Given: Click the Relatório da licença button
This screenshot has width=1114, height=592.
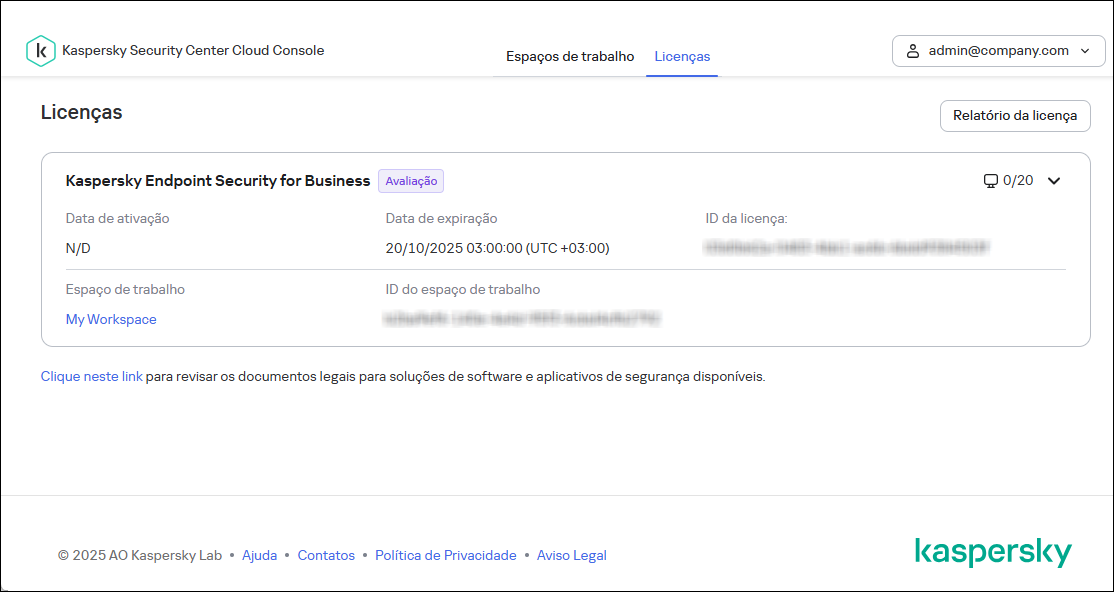Looking at the screenshot, I should pyautogui.click(x=1014, y=116).
